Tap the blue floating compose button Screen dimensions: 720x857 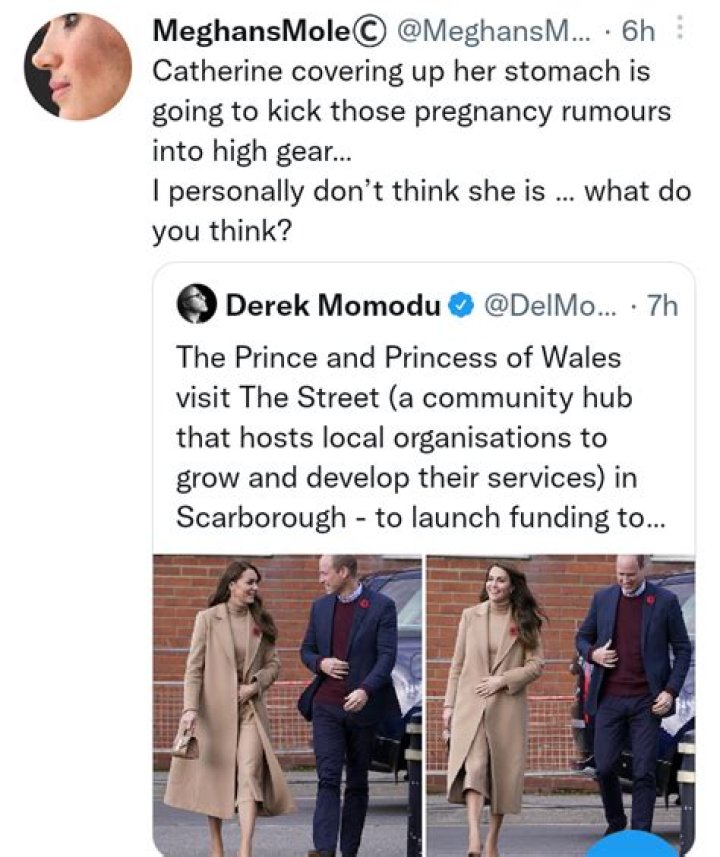pos(630,846)
